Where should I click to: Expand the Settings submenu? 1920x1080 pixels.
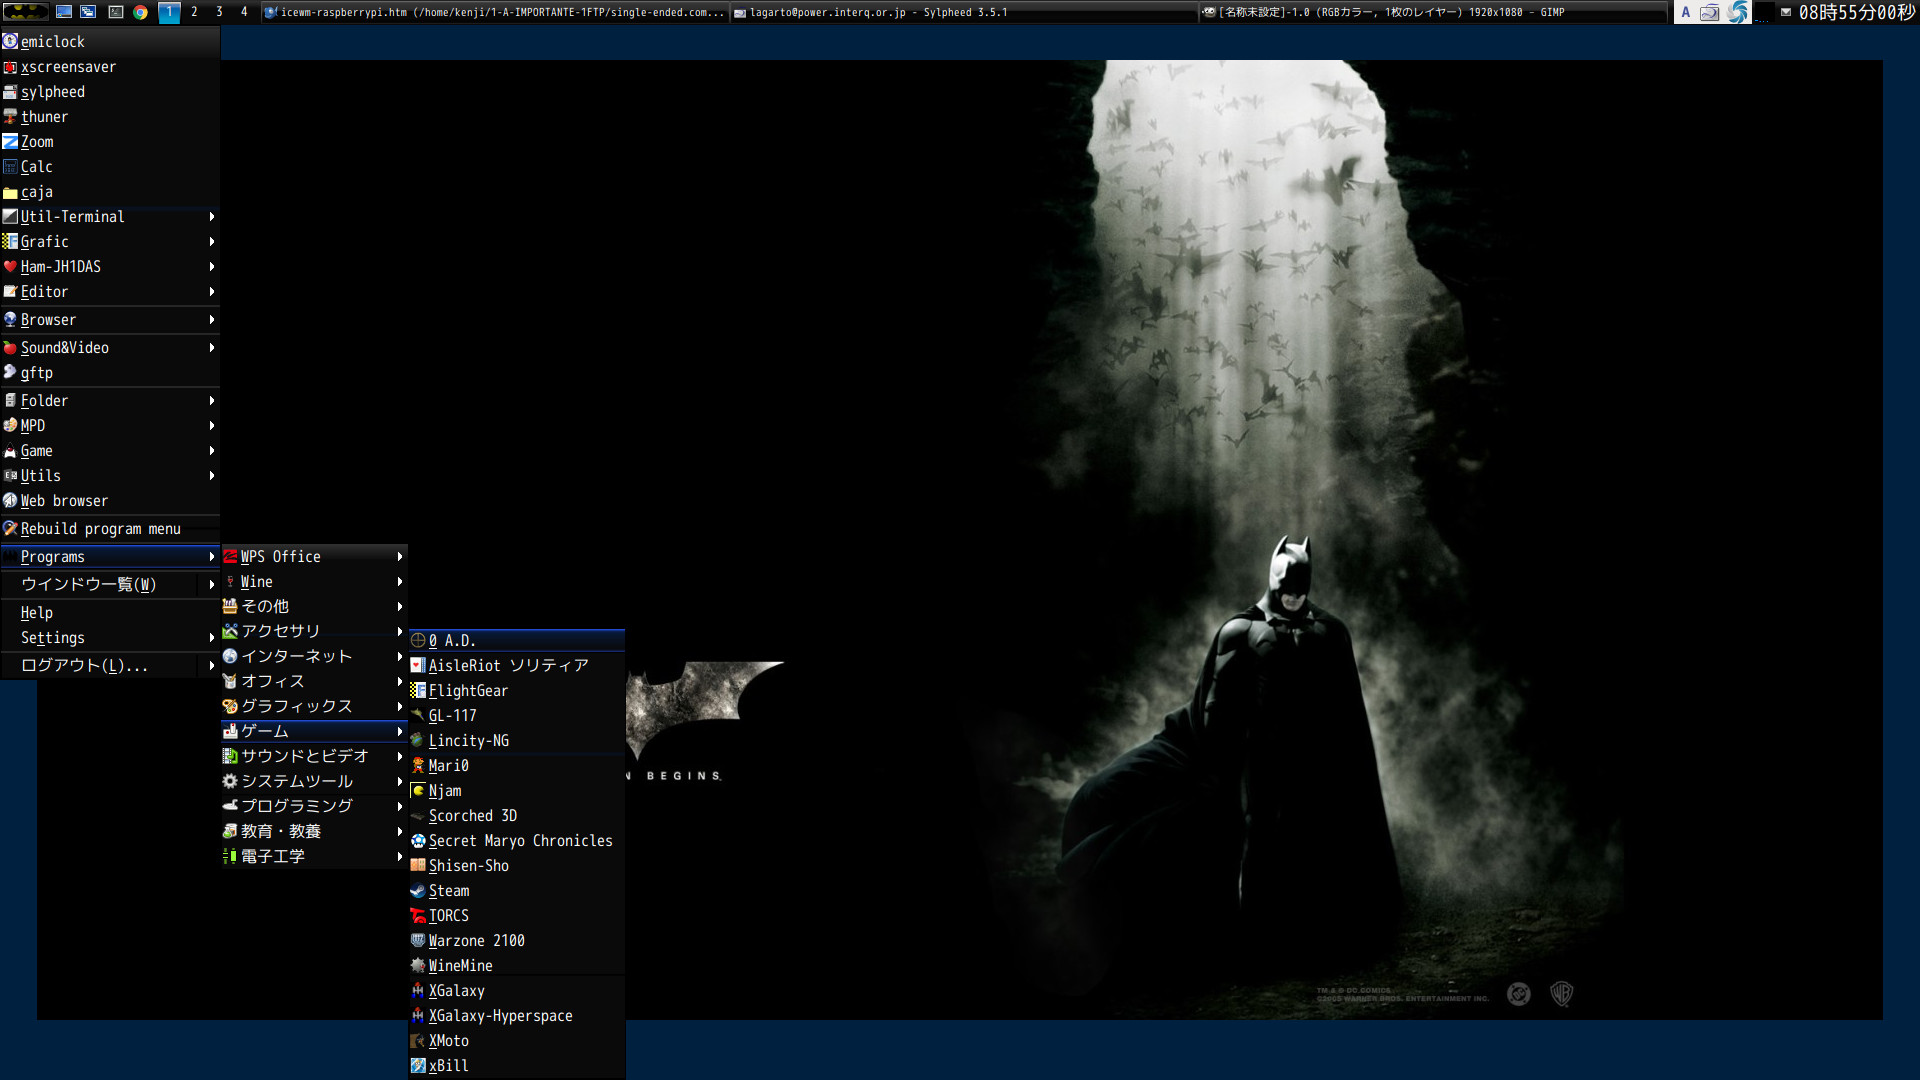[51, 637]
